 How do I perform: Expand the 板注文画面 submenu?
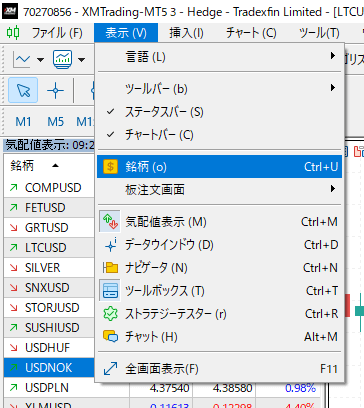coord(220,189)
